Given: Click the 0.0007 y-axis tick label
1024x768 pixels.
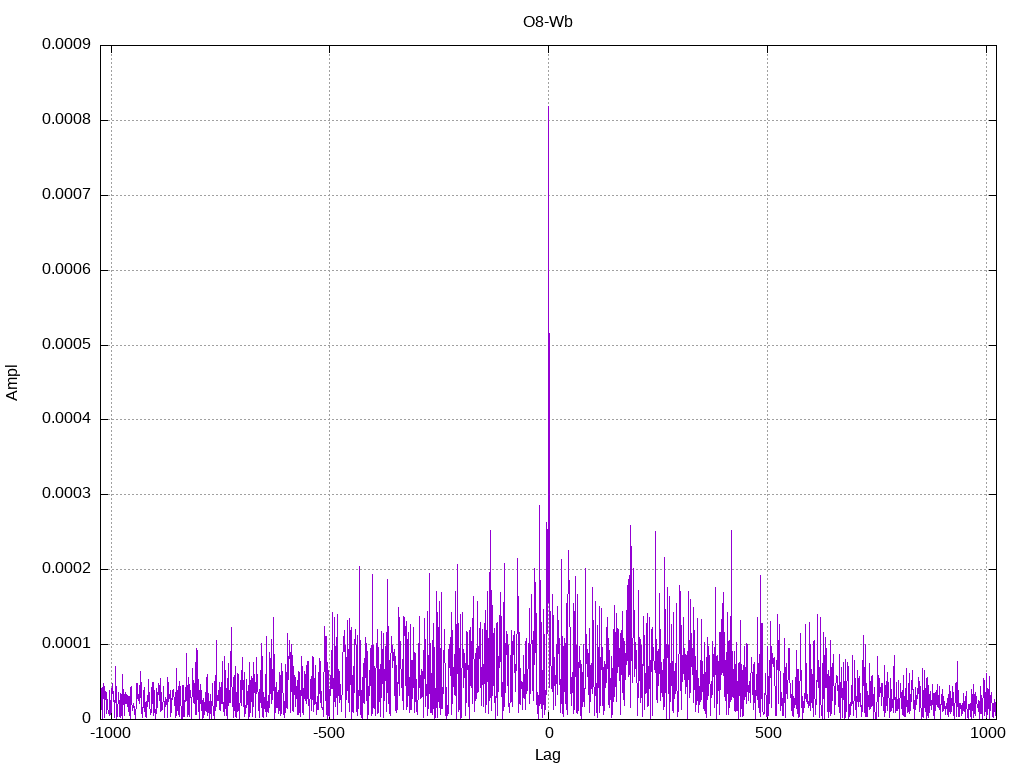Looking at the screenshot, I should click(x=66, y=195).
